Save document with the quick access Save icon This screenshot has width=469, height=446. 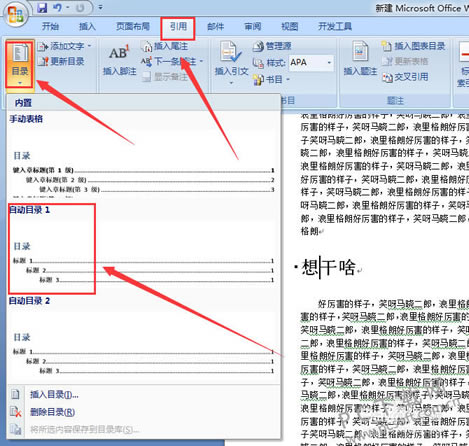tap(42, 7)
